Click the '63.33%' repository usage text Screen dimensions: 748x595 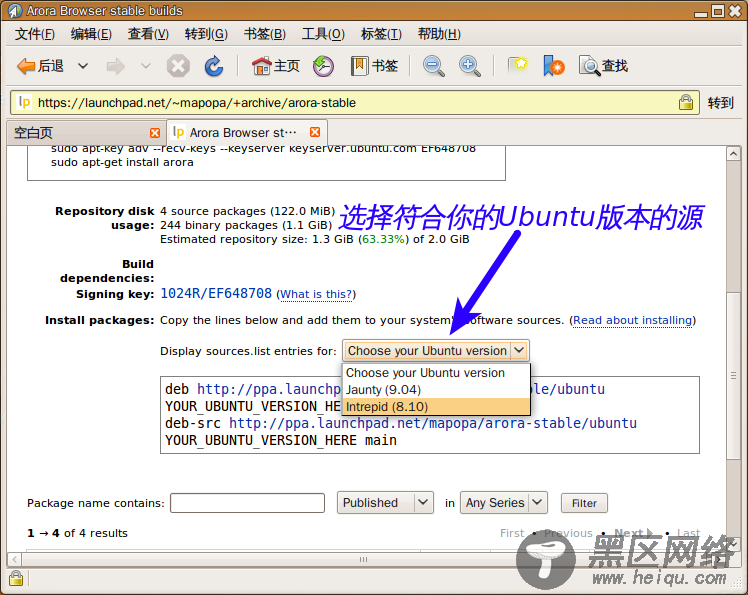pos(383,239)
